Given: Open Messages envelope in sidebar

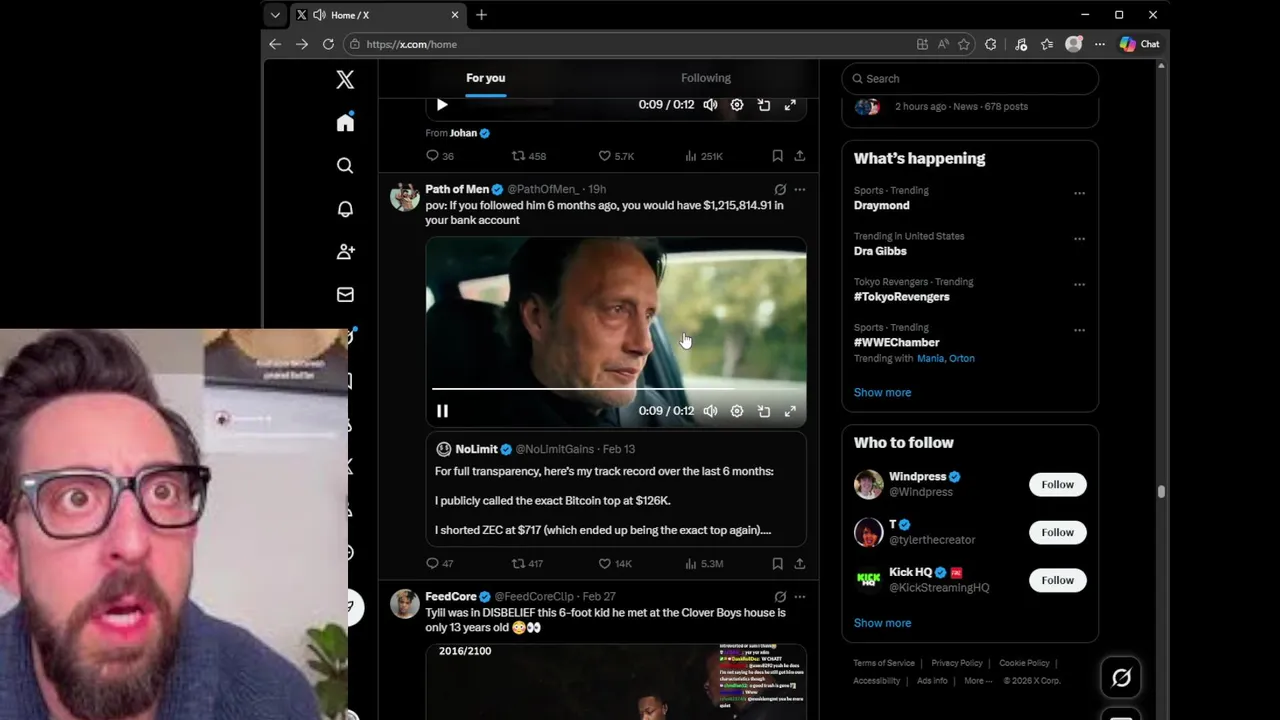Looking at the screenshot, I should point(345,295).
